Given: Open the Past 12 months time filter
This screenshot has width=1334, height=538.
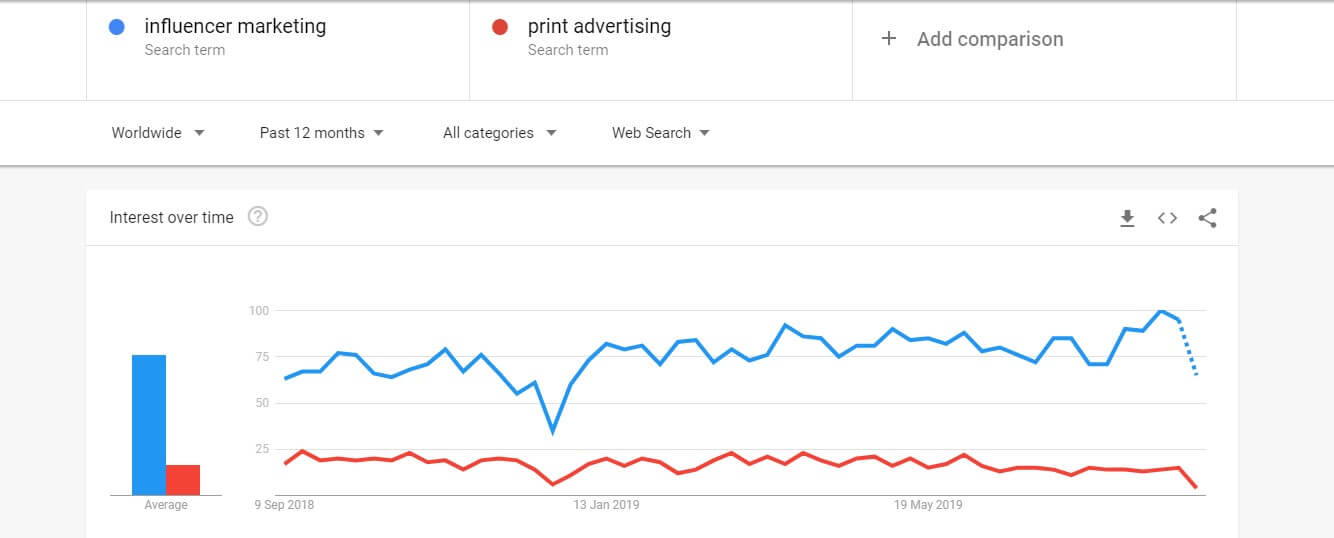Looking at the screenshot, I should click(321, 133).
